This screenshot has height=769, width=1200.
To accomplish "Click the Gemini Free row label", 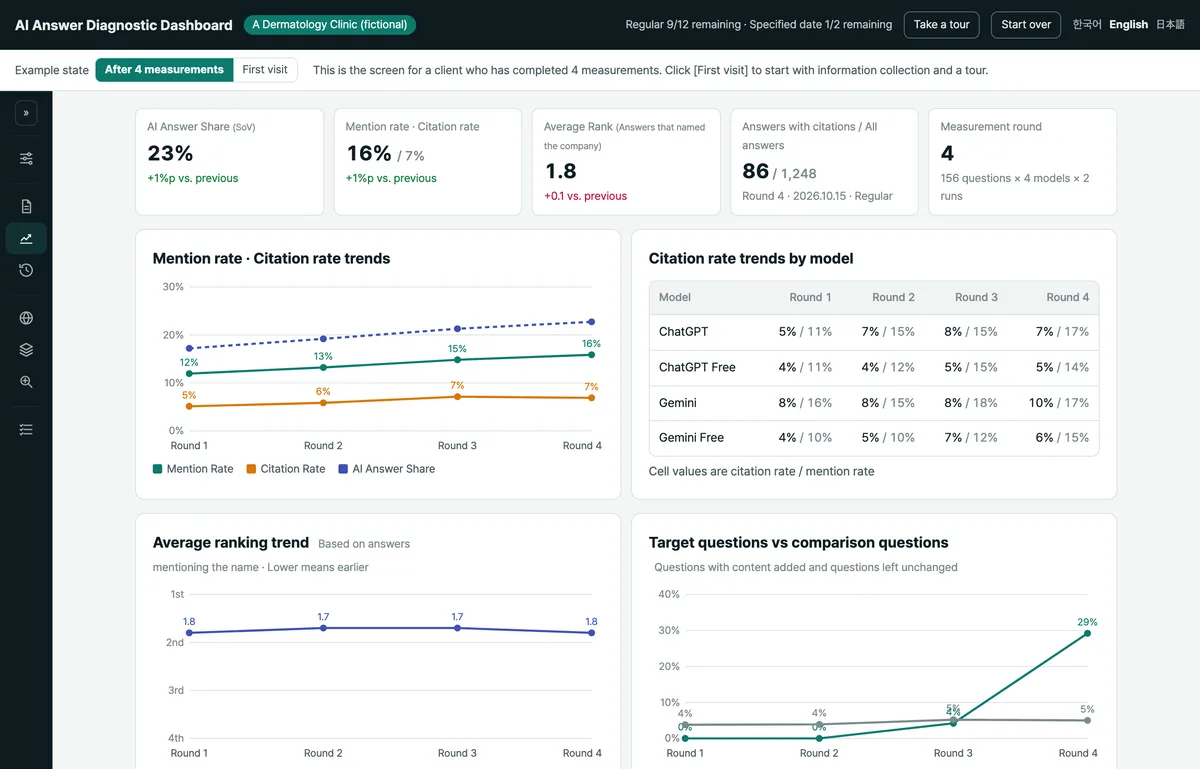I will [x=691, y=437].
